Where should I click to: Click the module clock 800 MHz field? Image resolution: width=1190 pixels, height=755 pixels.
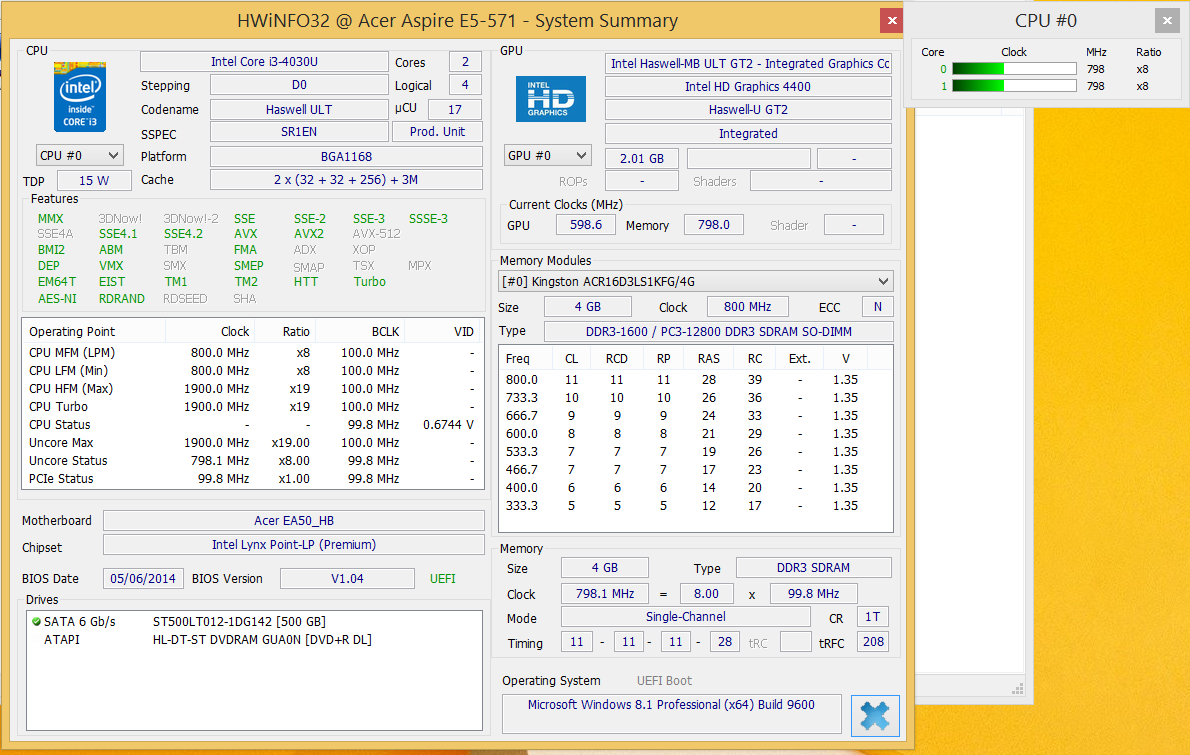(748, 307)
